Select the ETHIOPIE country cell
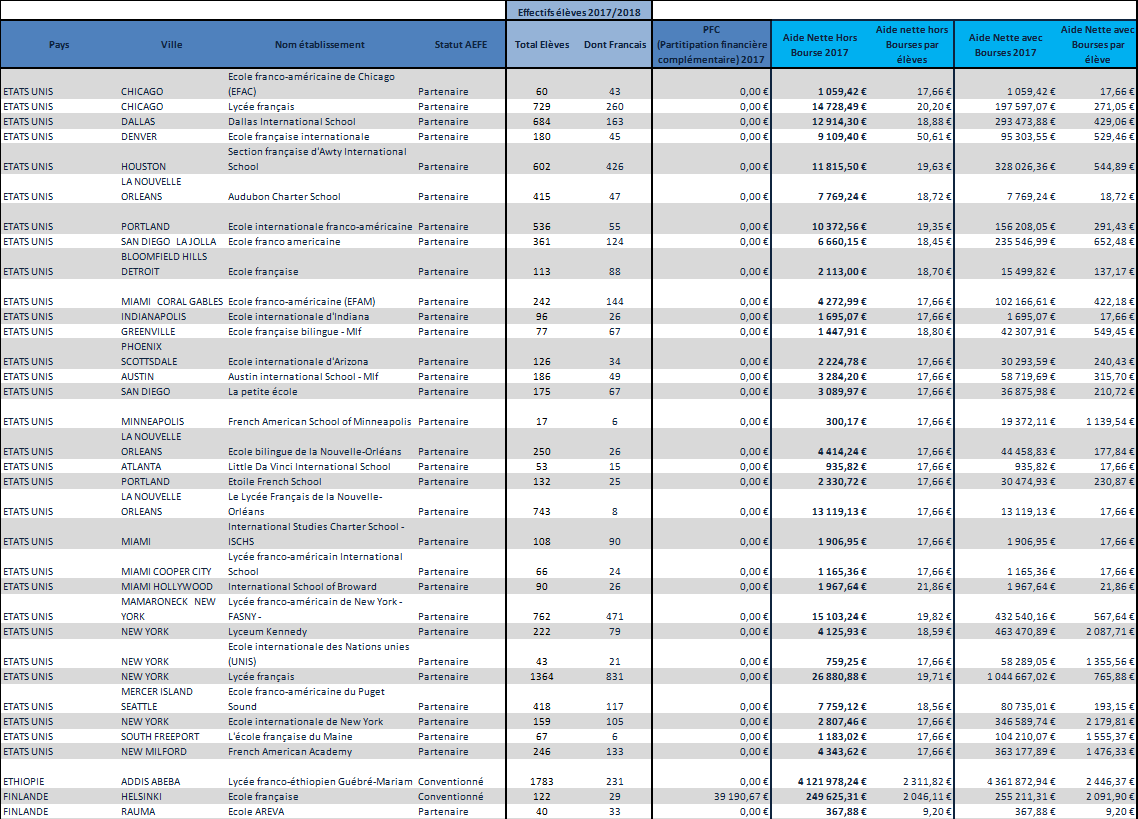This screenshot has width=1138, height=819. (27, 781)
